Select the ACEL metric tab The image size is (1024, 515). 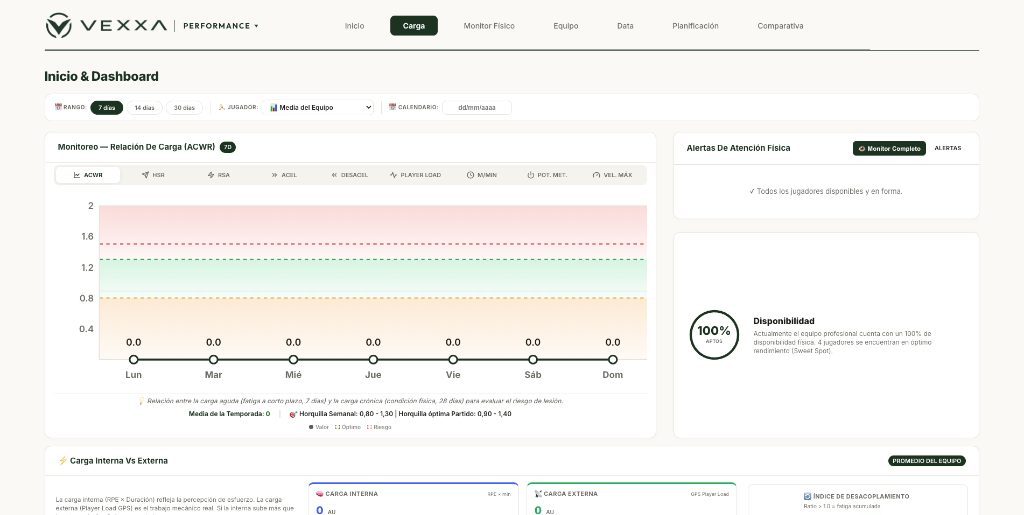pyautogui.click(x=283, y=175)
